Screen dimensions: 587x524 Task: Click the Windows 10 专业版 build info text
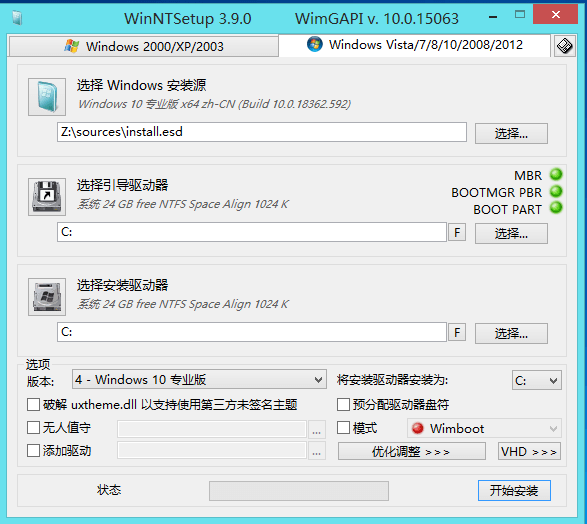click(215, 104)
